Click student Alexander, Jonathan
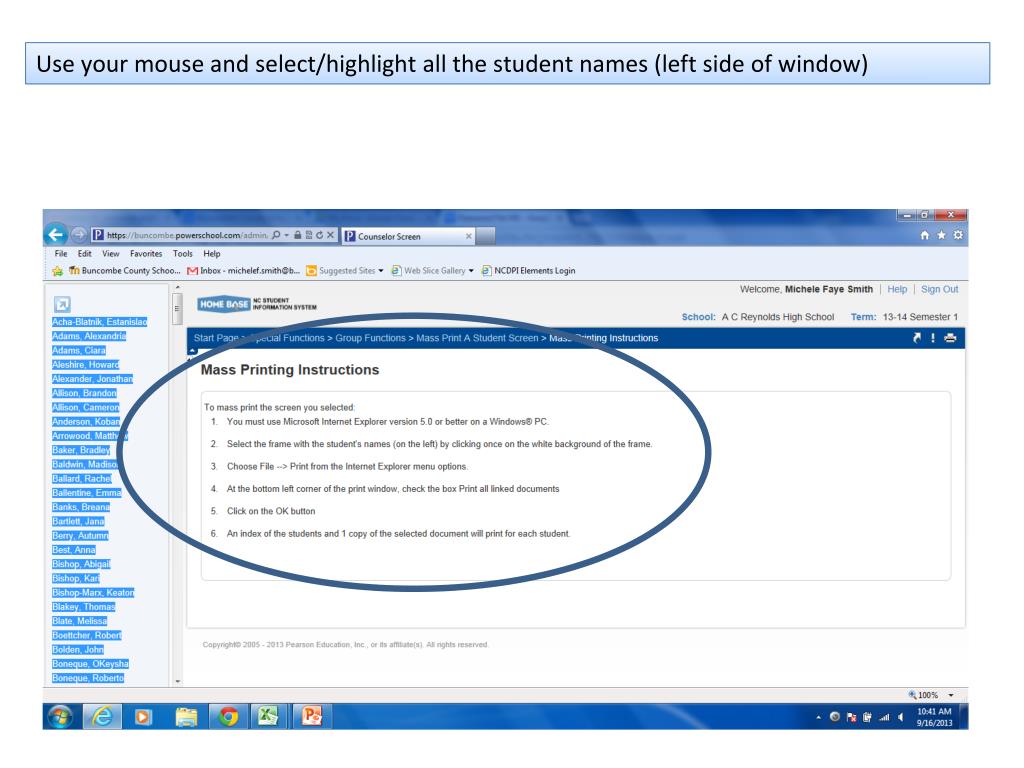1024x768 pixels. point(92,379)
